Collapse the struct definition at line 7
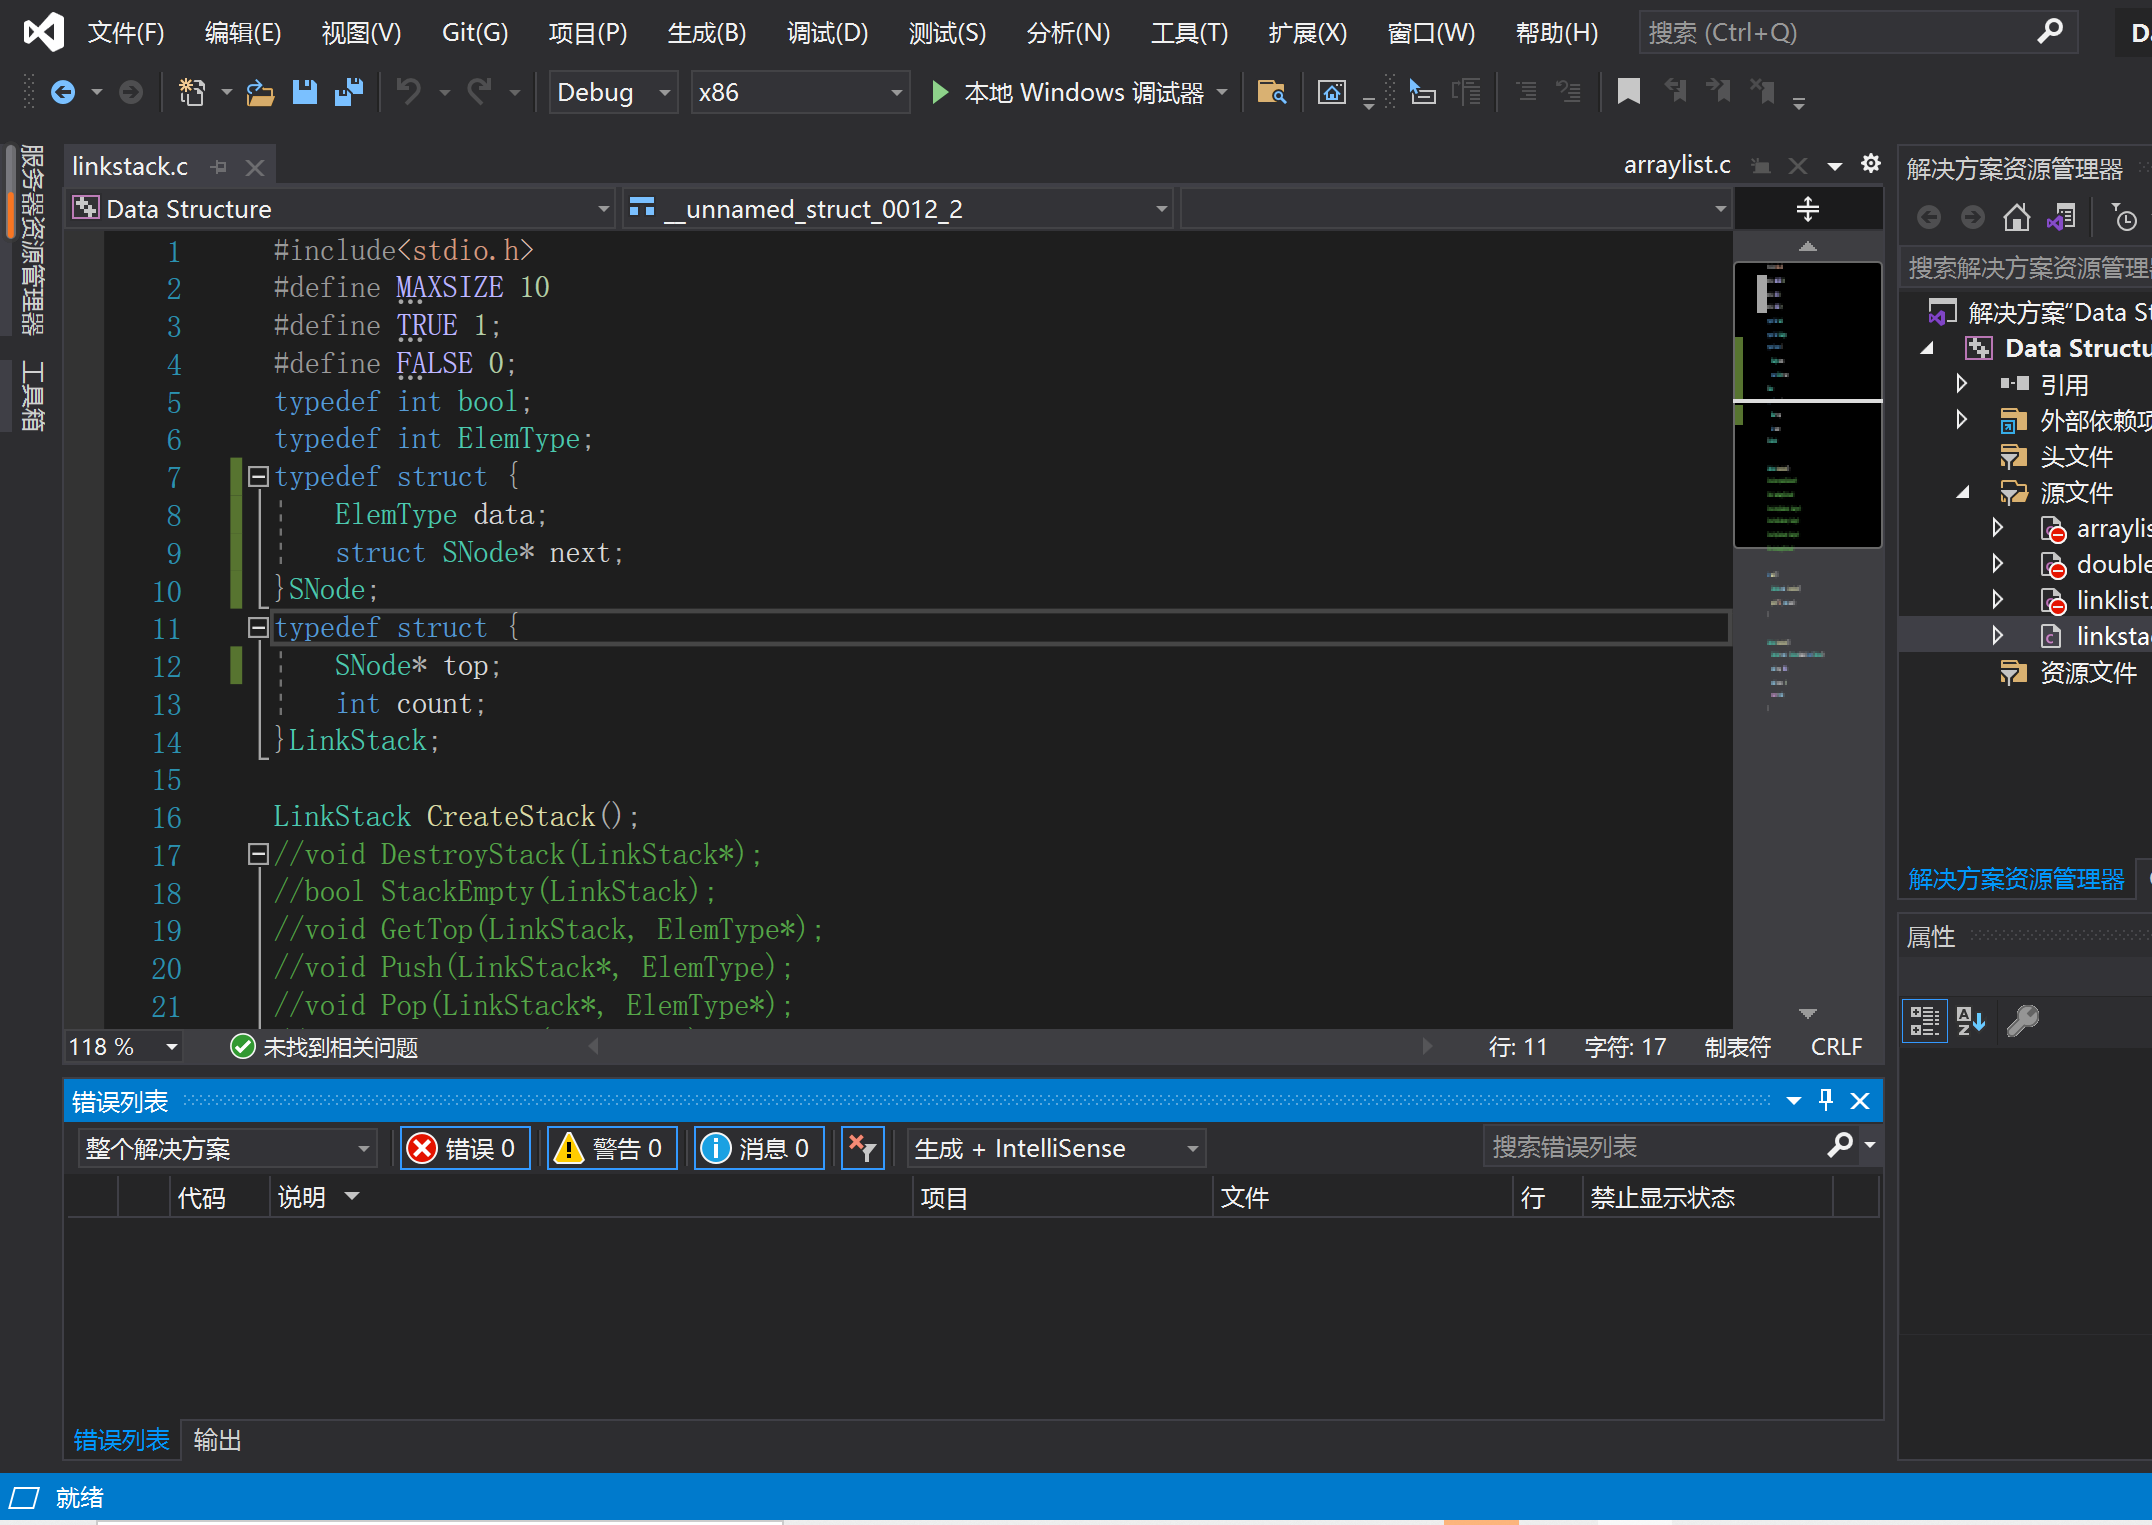Viewport: 2152px width, 1525px height. click(257, 476)
